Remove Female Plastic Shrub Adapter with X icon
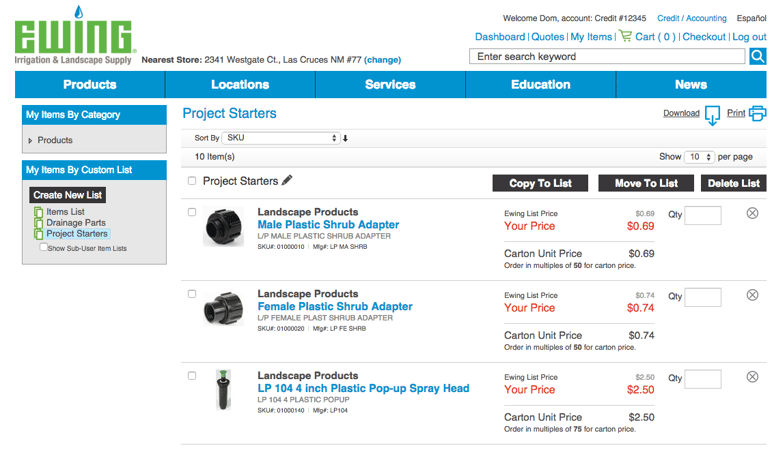 pos(752,295)
